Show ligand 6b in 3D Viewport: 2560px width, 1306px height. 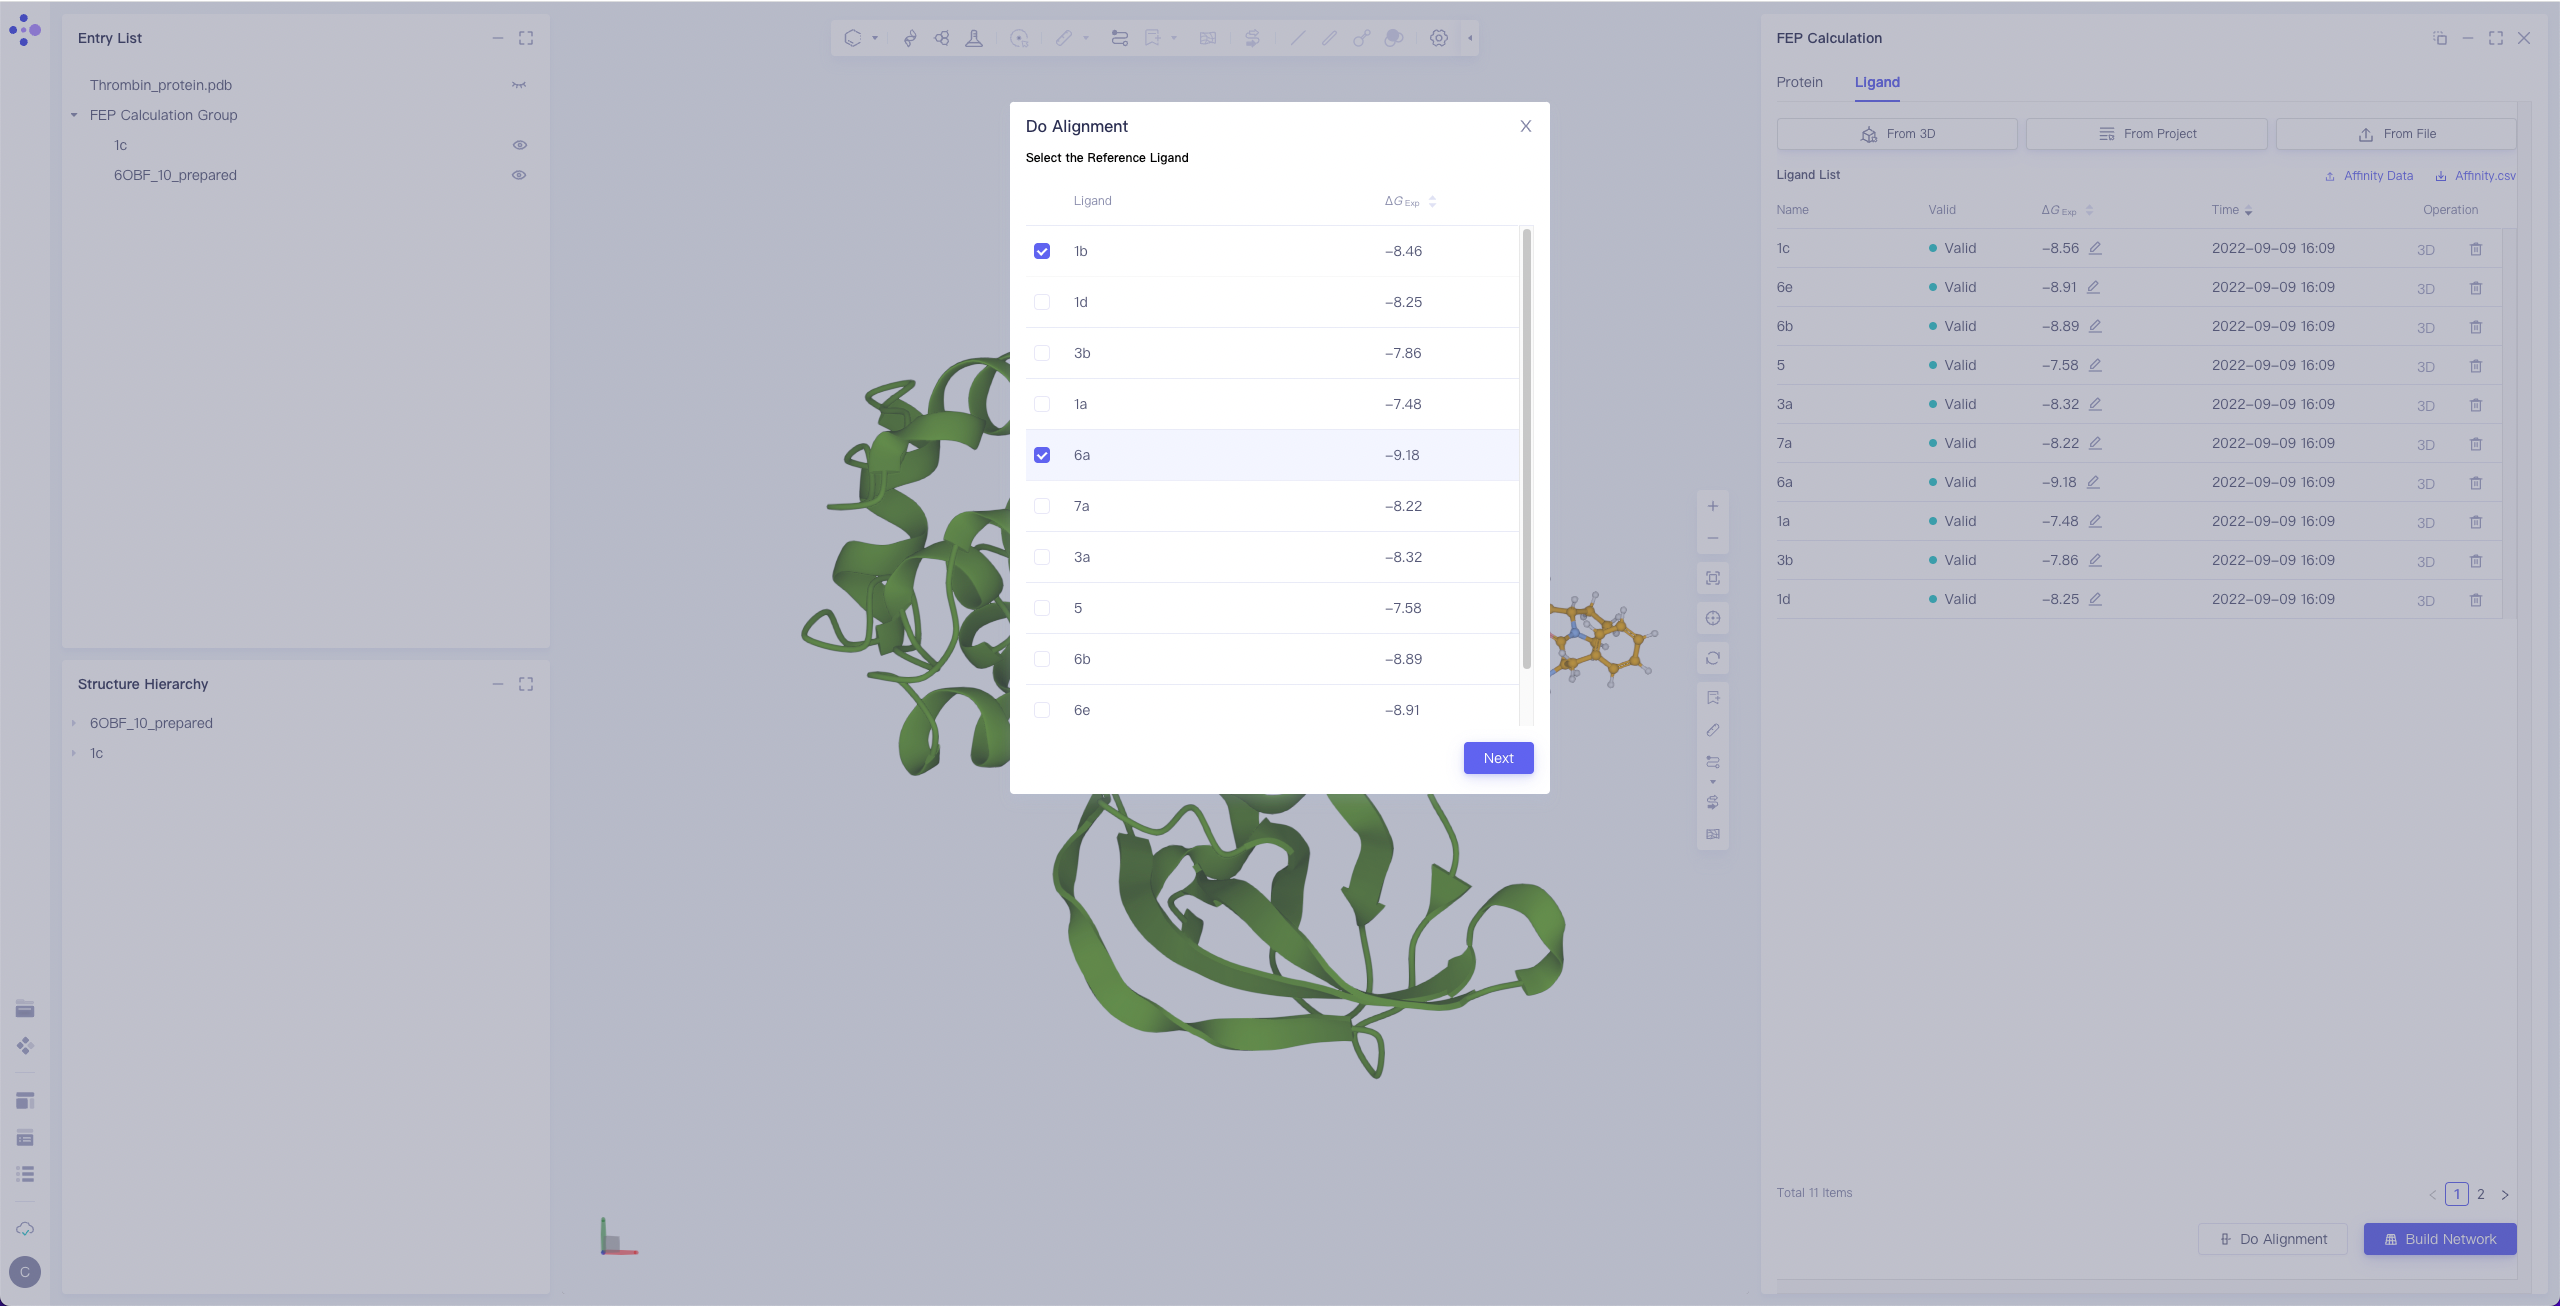[2425, 328]
